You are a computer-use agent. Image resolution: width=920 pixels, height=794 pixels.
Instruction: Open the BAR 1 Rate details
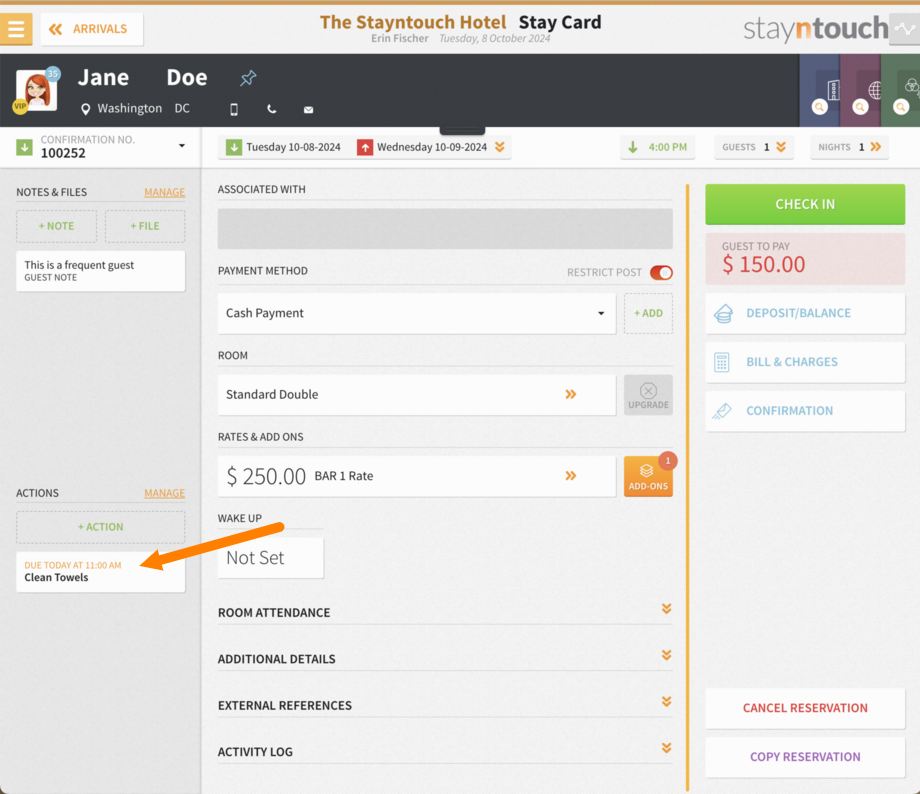click(x=417, y=477)
